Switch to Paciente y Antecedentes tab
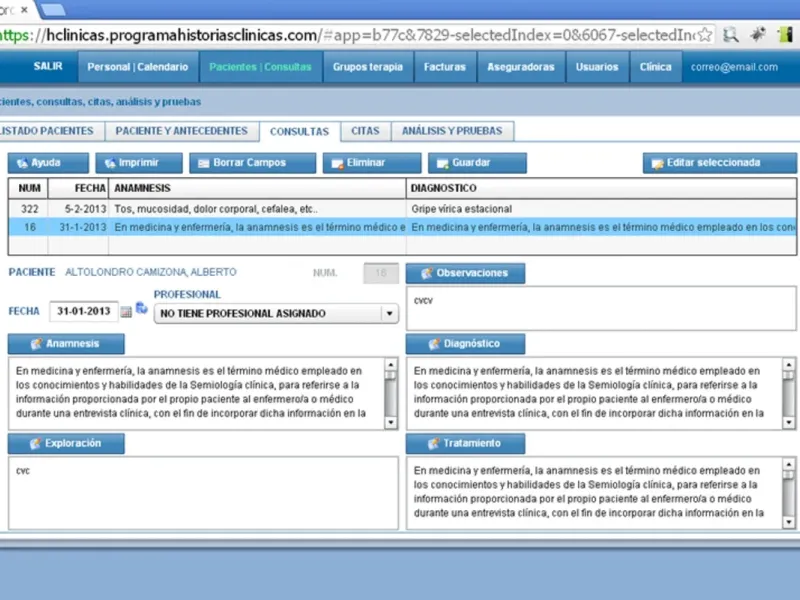This screenshot has height=600, width=800. 182,131
